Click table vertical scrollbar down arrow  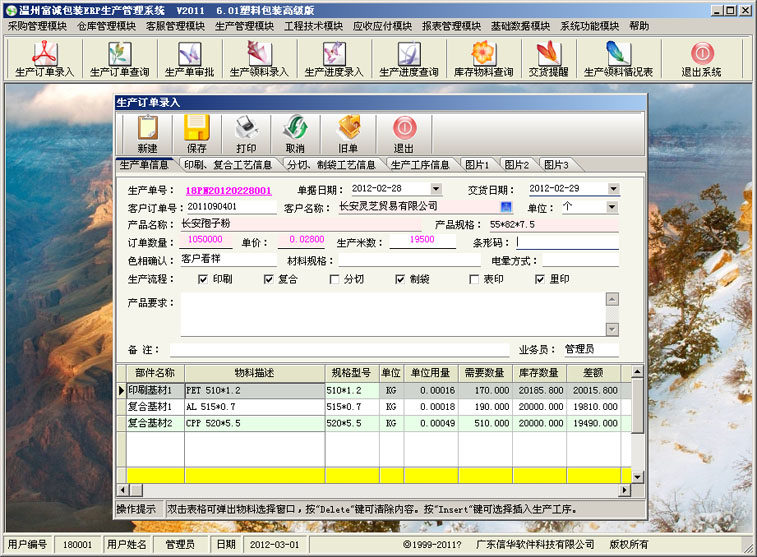pos(637,477)
